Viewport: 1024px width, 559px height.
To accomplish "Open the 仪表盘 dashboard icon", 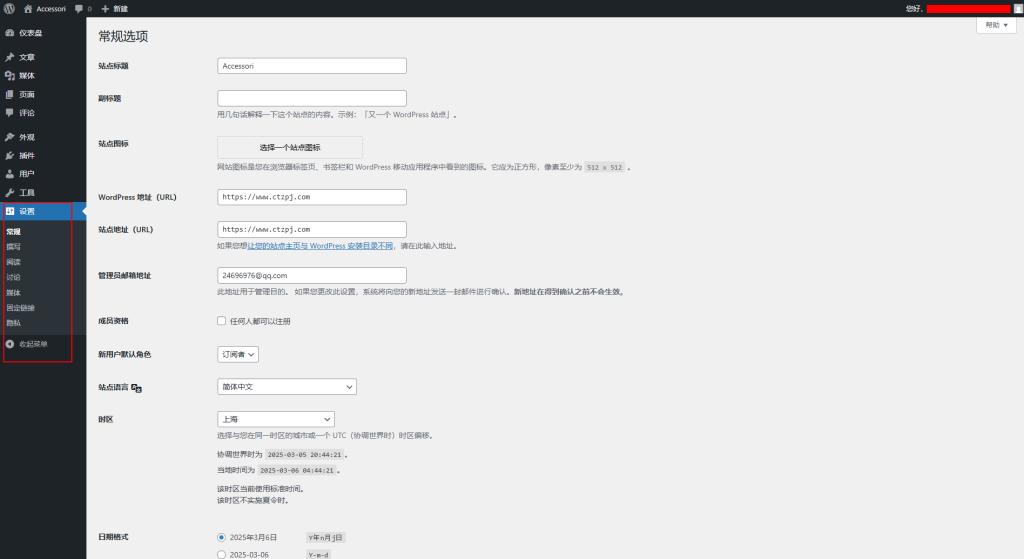I will click(x=10, y=33).
